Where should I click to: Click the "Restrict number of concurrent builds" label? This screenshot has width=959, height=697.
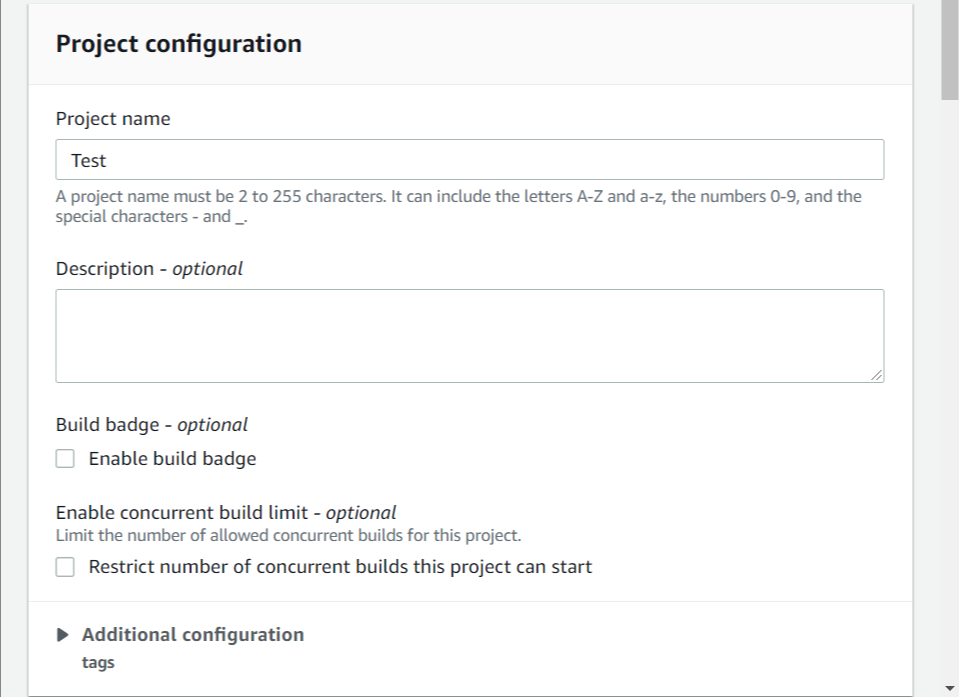340,567
